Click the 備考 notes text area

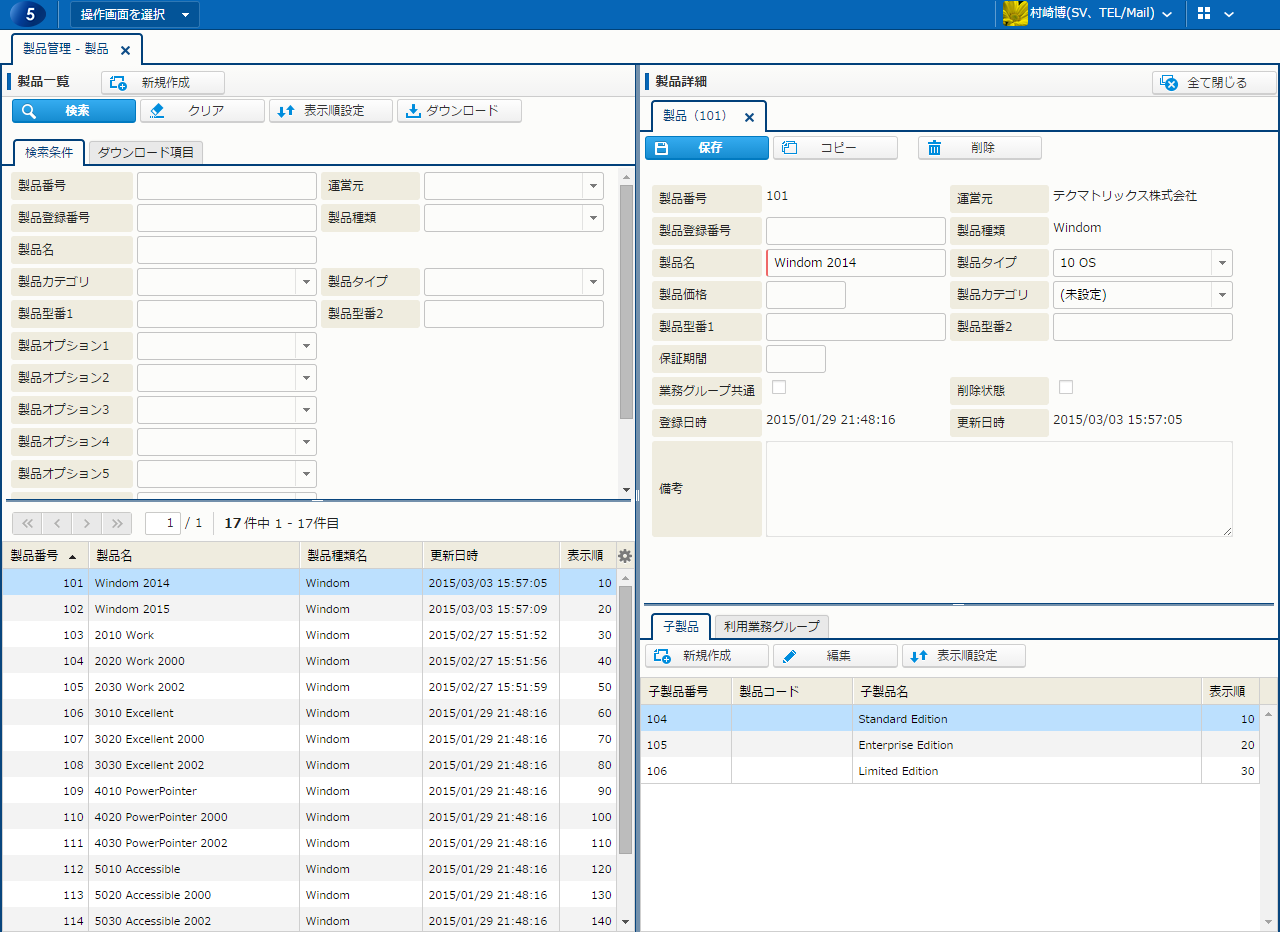(x=998, y=489)
